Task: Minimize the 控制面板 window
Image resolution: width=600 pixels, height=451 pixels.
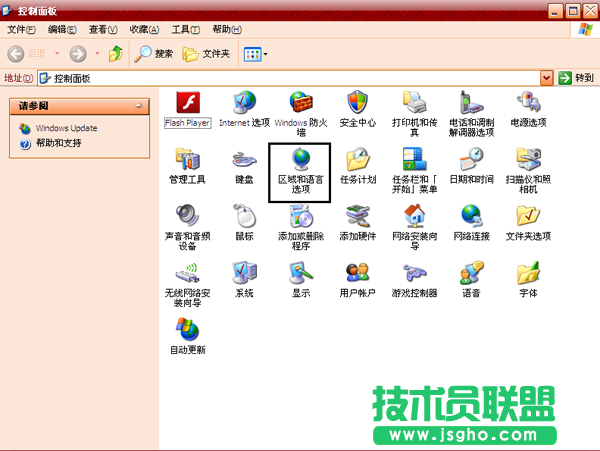Action: click(555, 11)
